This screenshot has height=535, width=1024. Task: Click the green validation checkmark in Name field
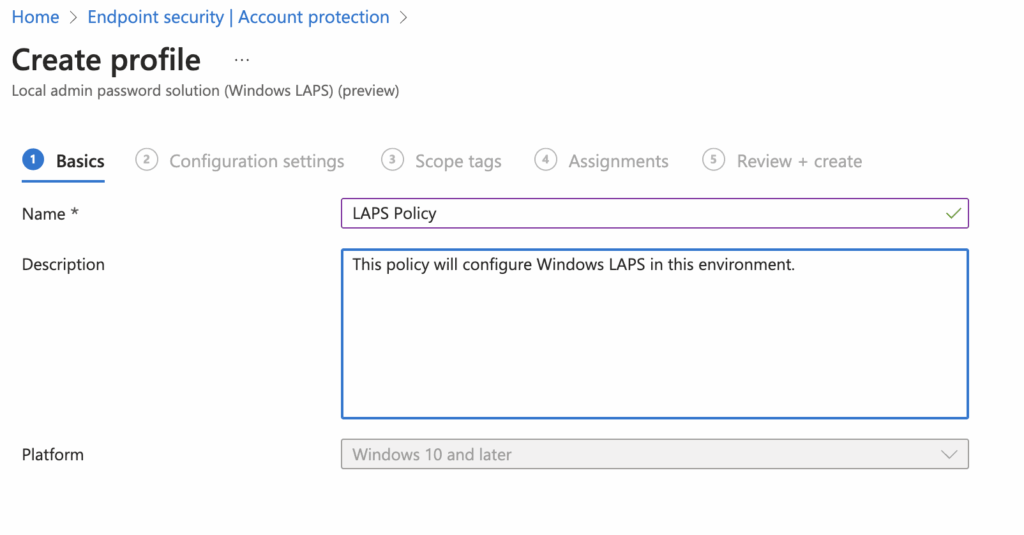pyautogui.click(x=953, y=213)
